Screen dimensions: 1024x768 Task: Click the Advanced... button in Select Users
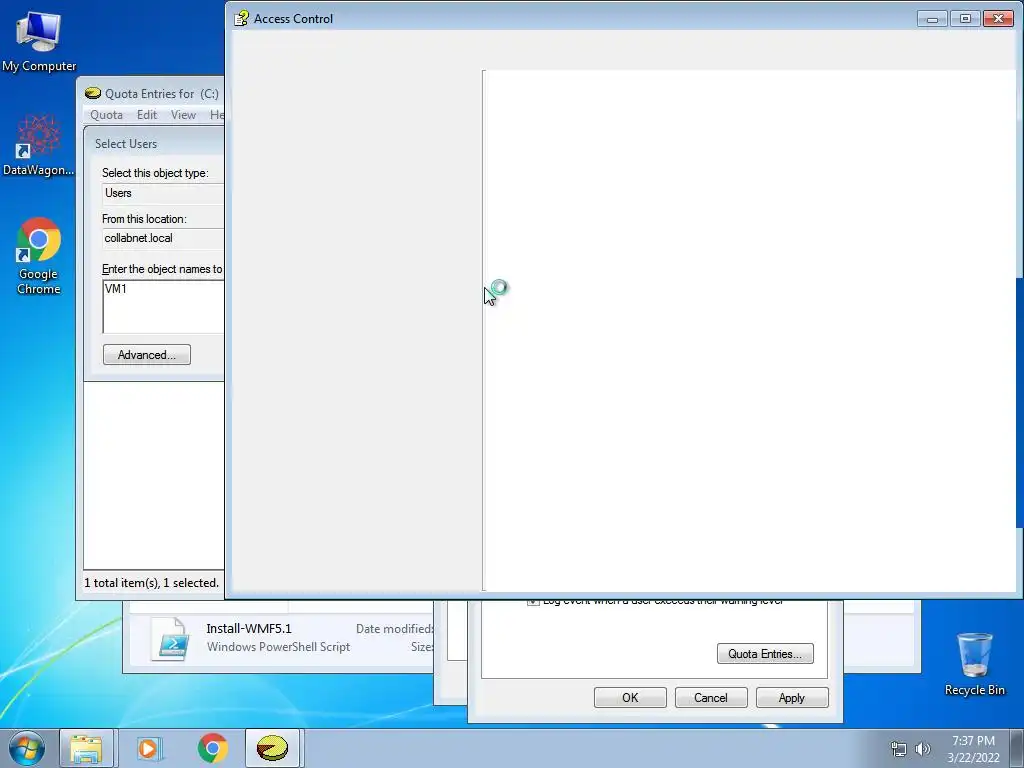[x=147, y=355]
